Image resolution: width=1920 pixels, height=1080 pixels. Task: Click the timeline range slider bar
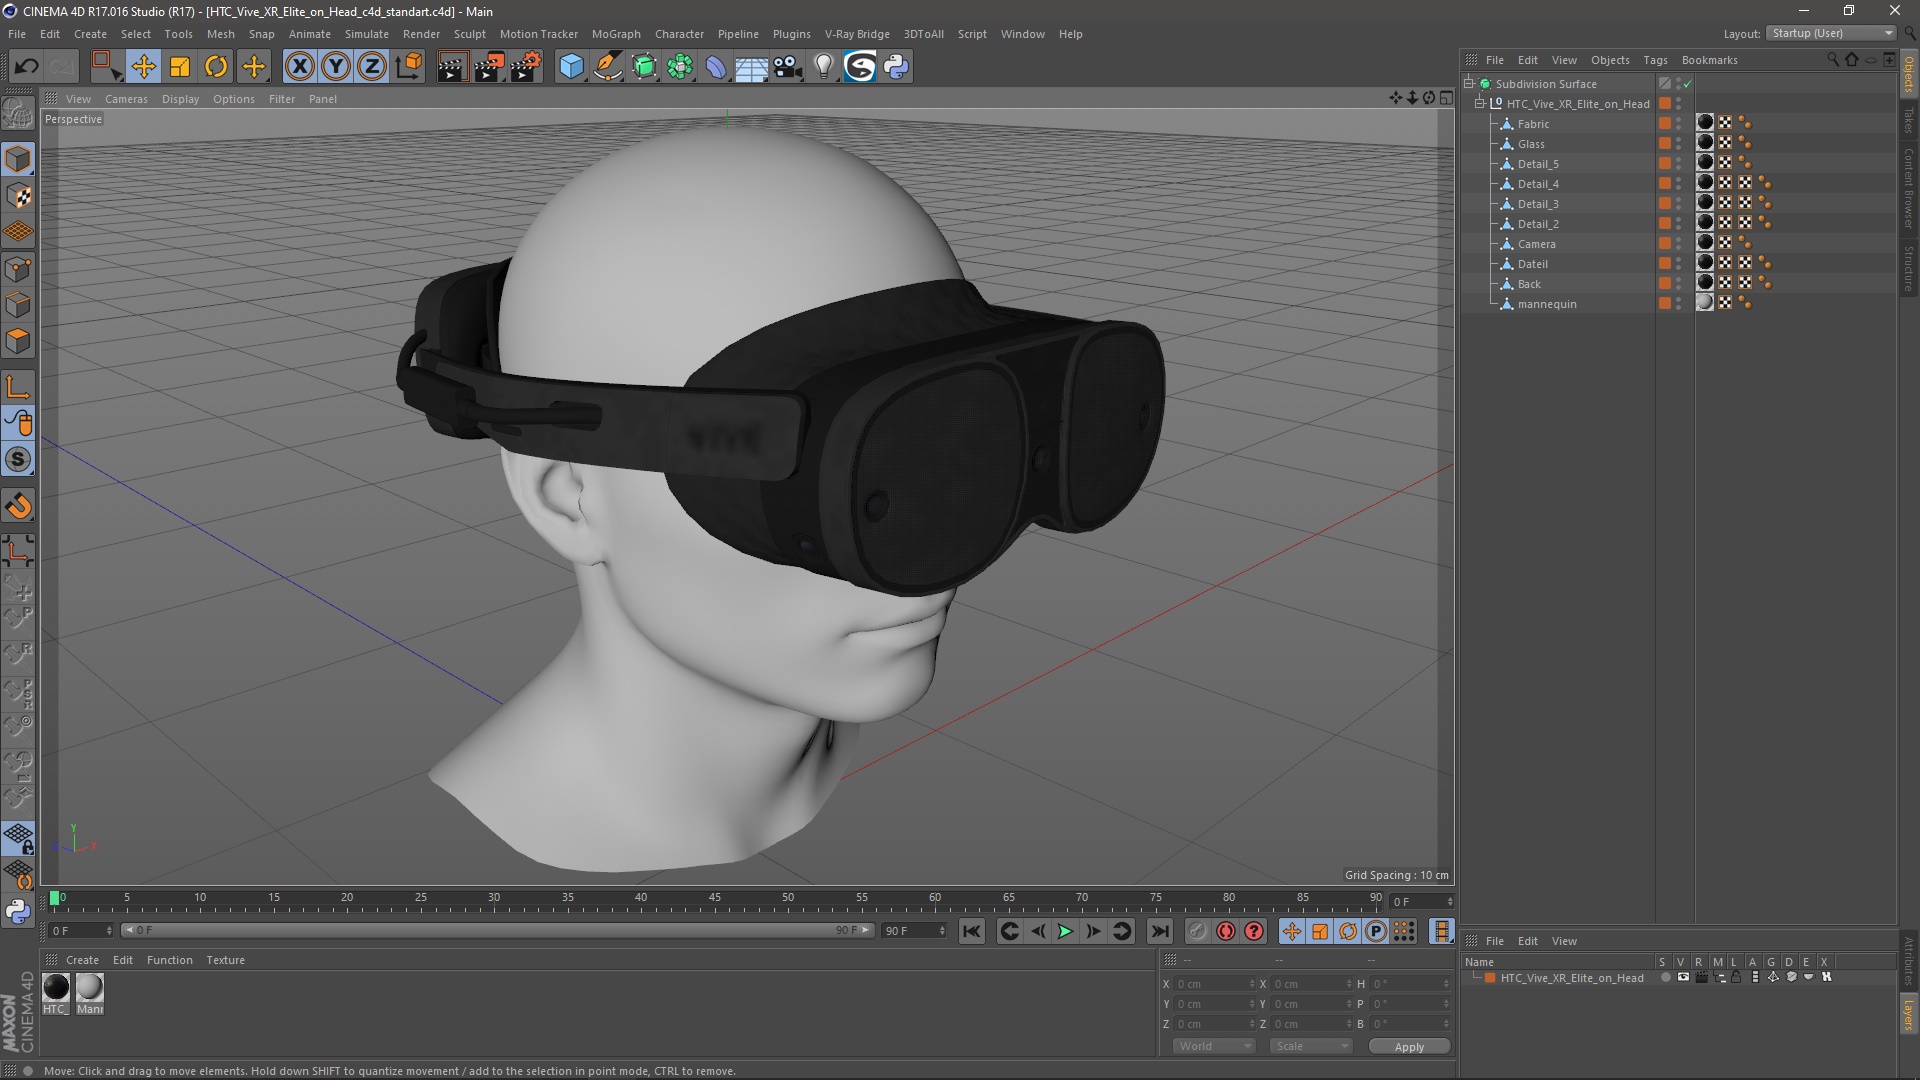click(x=496, y=931)
